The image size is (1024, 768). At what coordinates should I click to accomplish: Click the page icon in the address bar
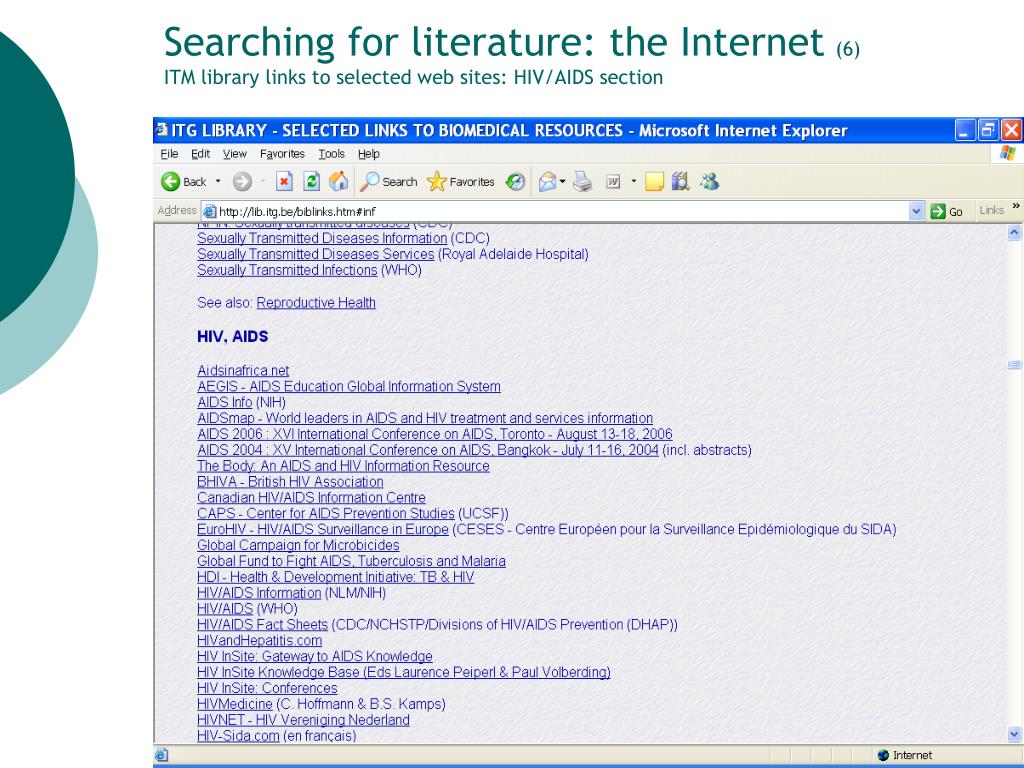[x=210, y=211]
